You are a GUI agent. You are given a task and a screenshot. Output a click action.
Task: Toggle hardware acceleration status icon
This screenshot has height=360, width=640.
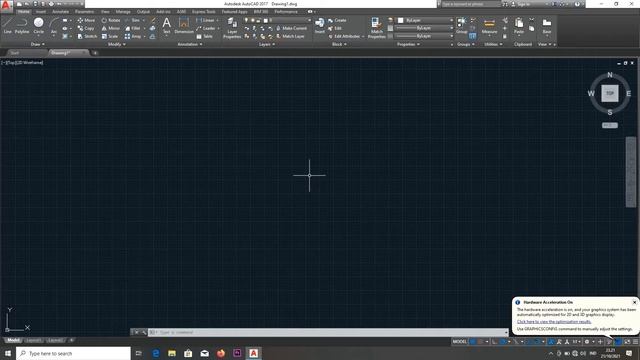(618, 342)
